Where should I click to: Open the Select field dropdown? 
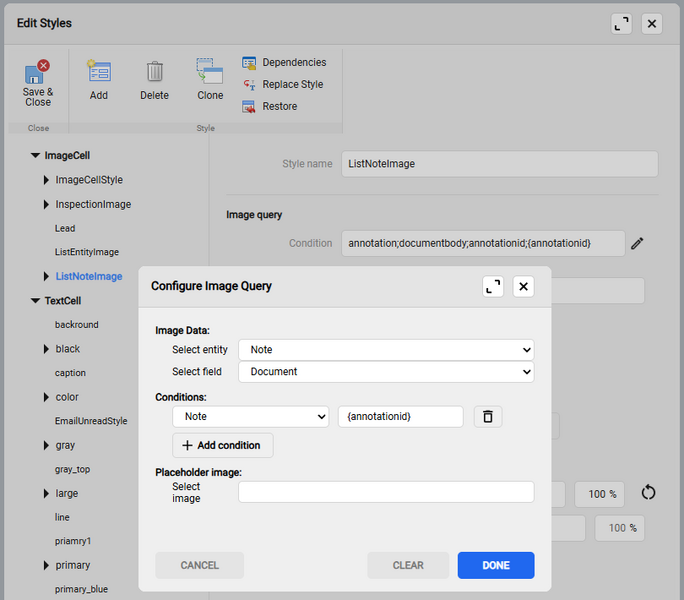385,372
